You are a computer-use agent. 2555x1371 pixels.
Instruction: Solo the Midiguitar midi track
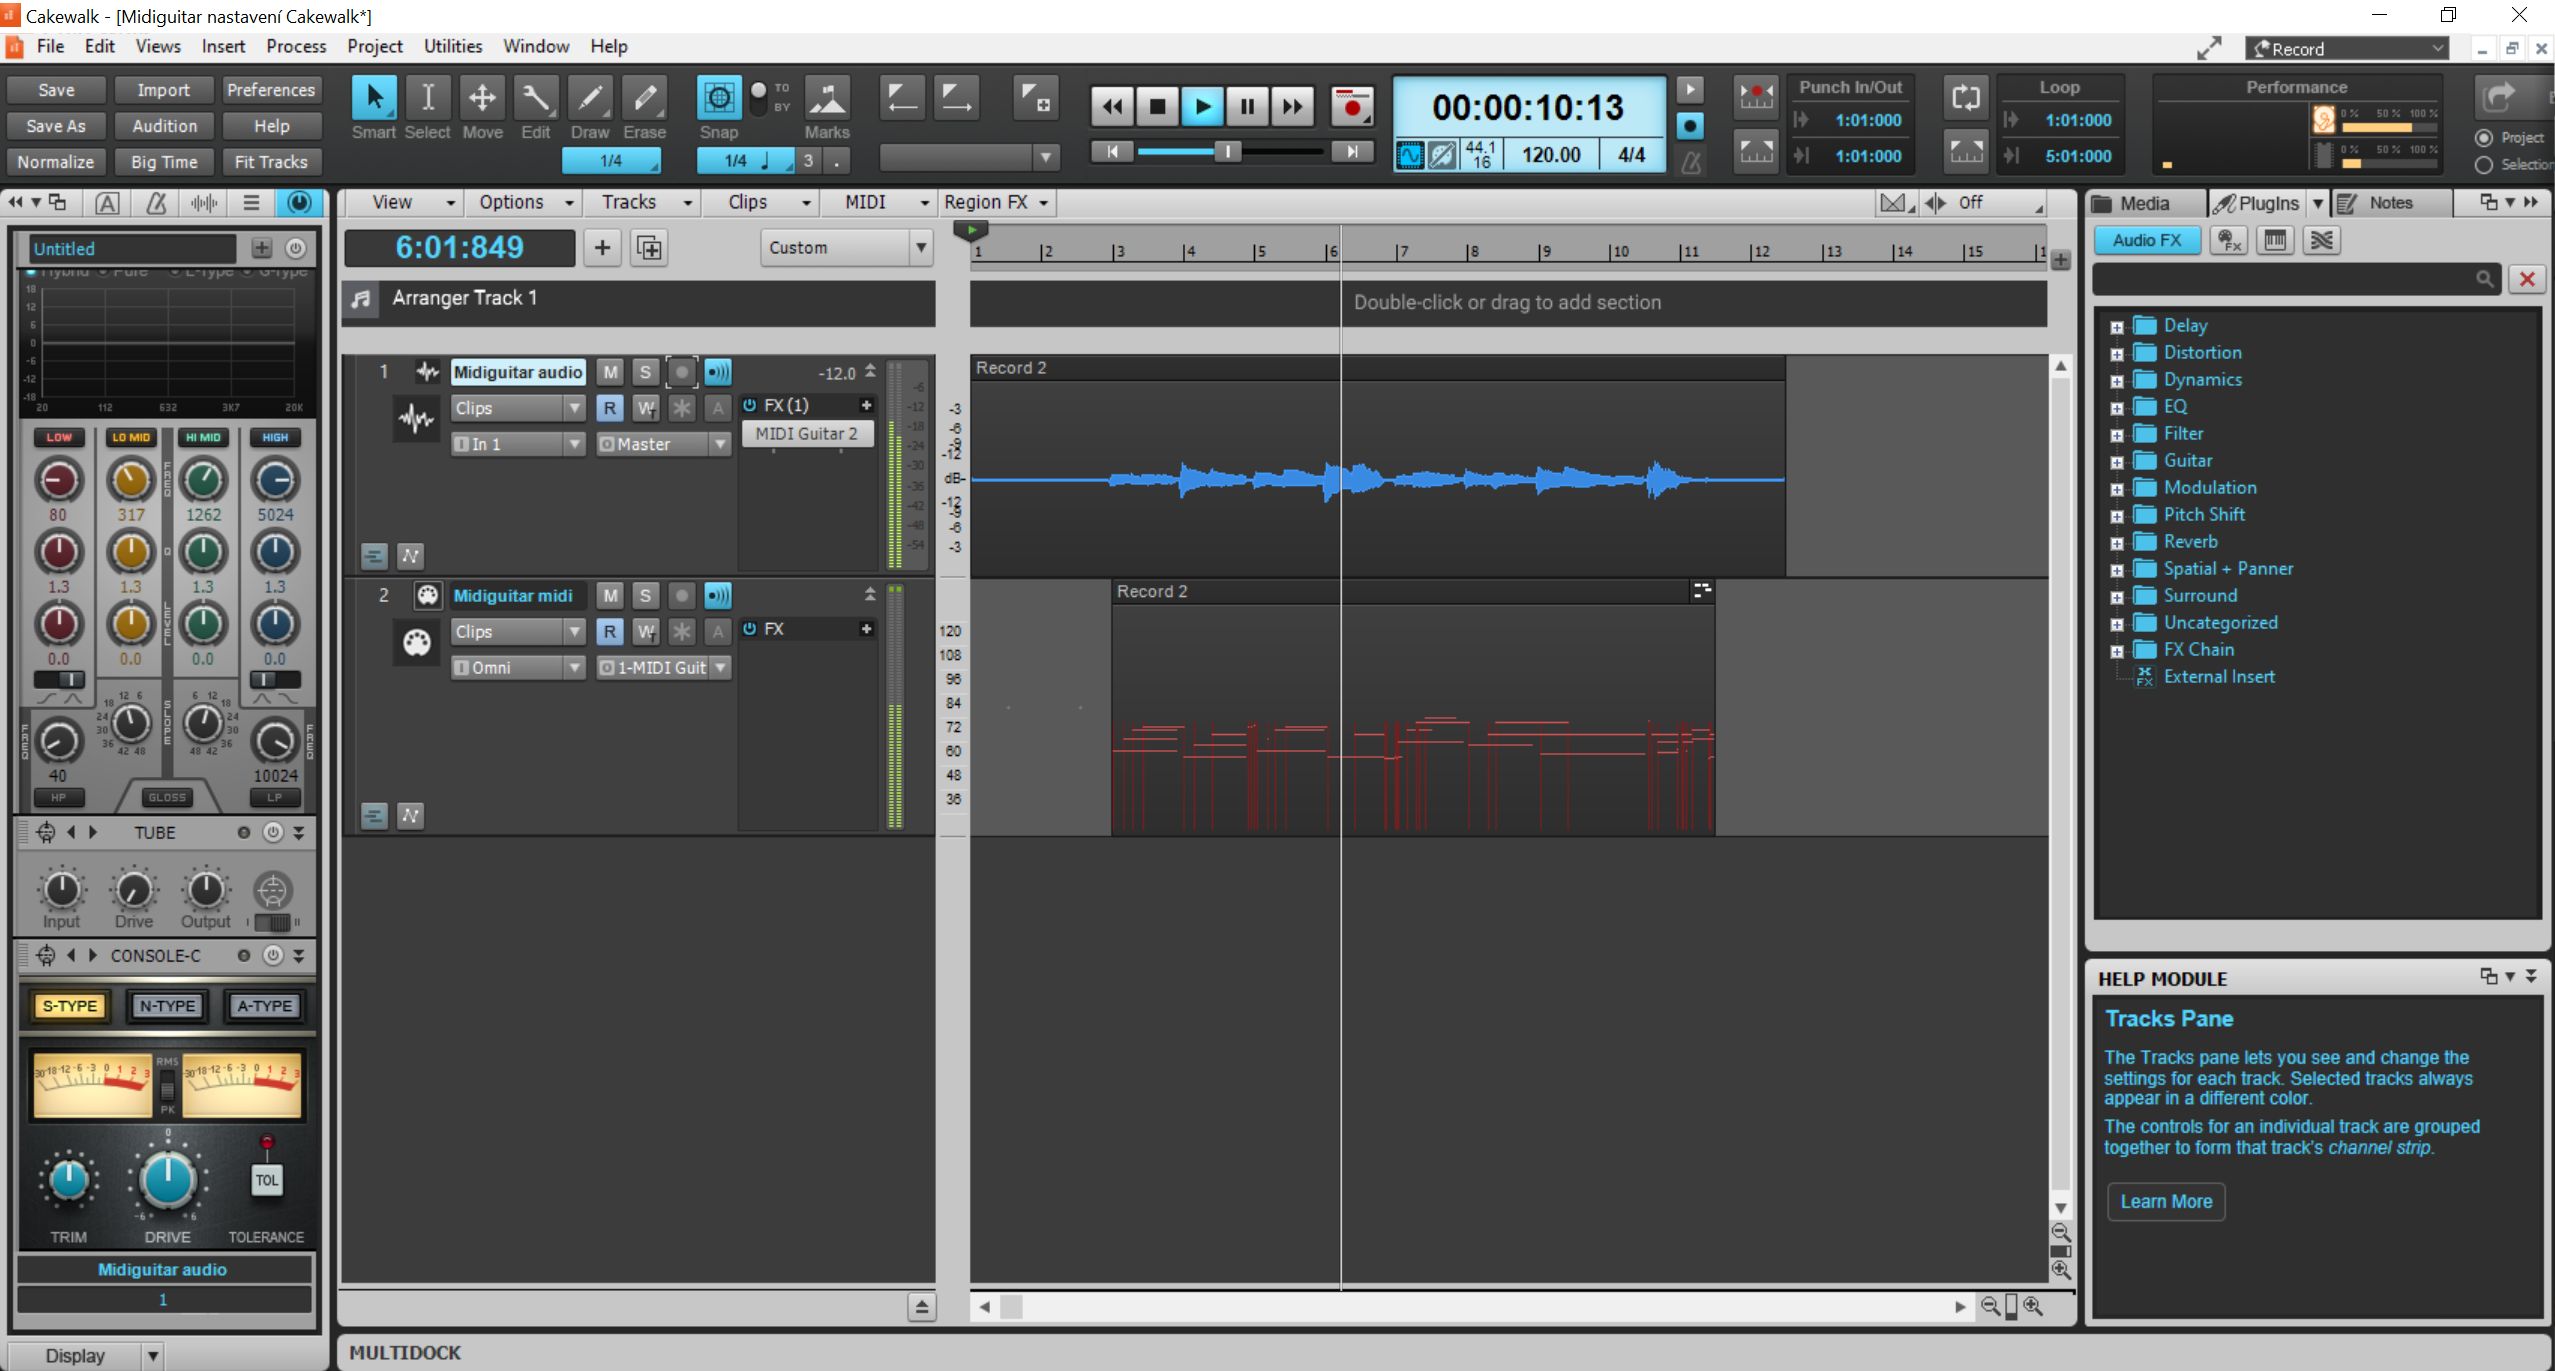coord(645,596)
